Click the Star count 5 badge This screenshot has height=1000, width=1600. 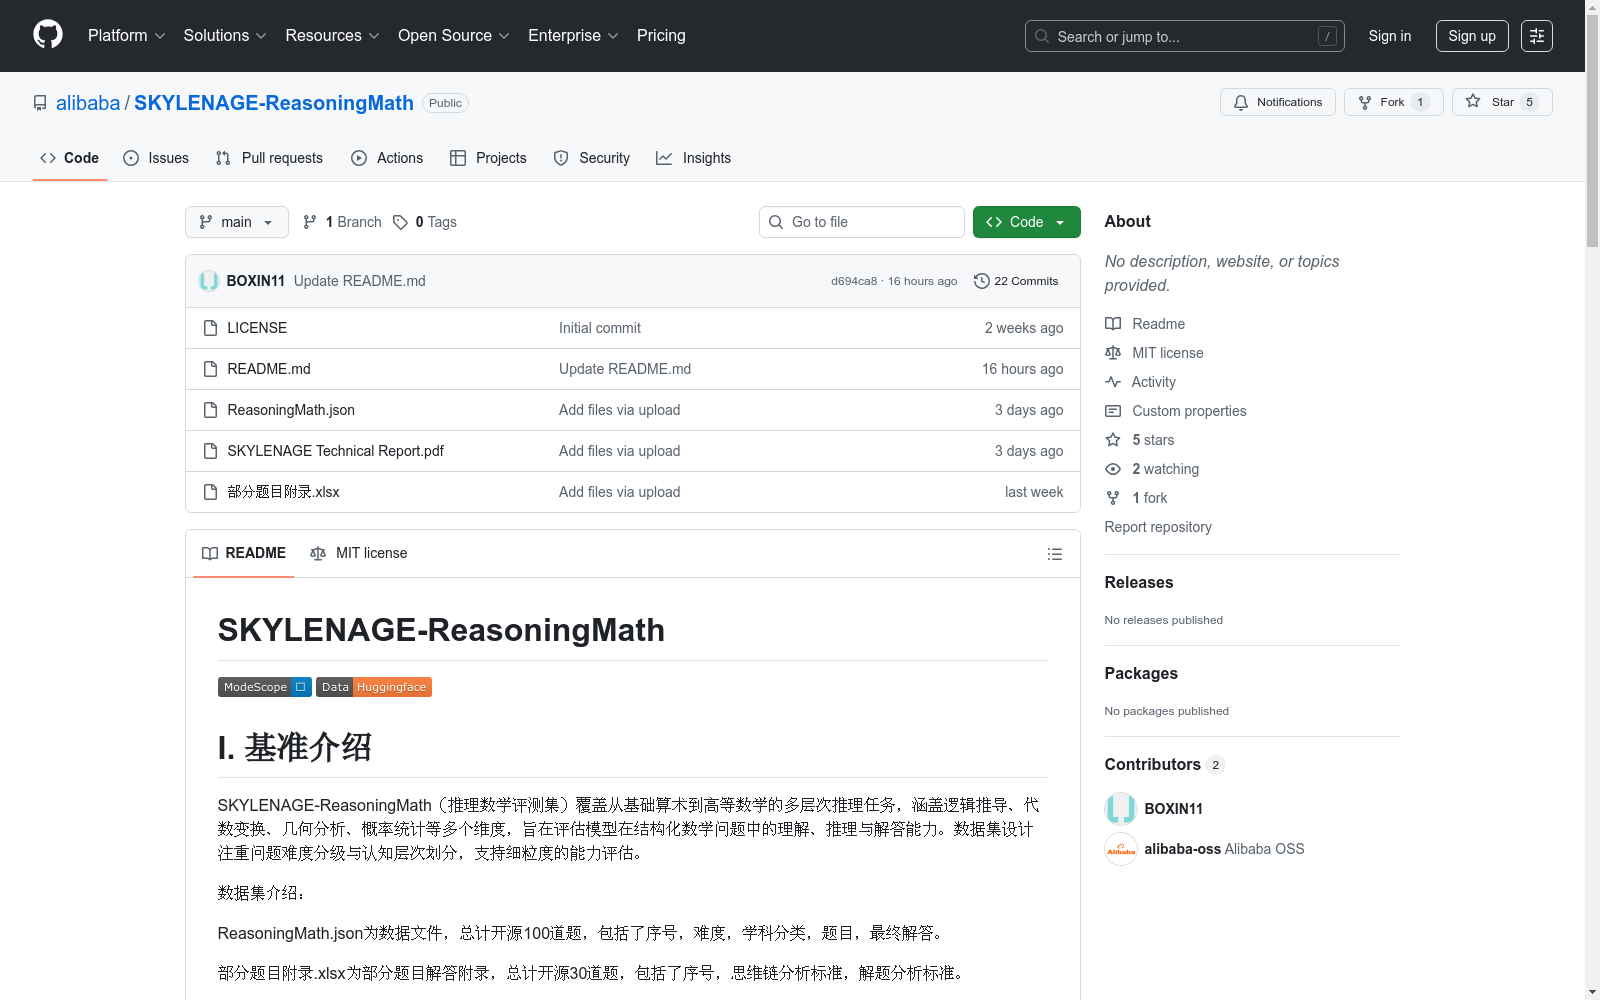click(x=1529, y=102)
